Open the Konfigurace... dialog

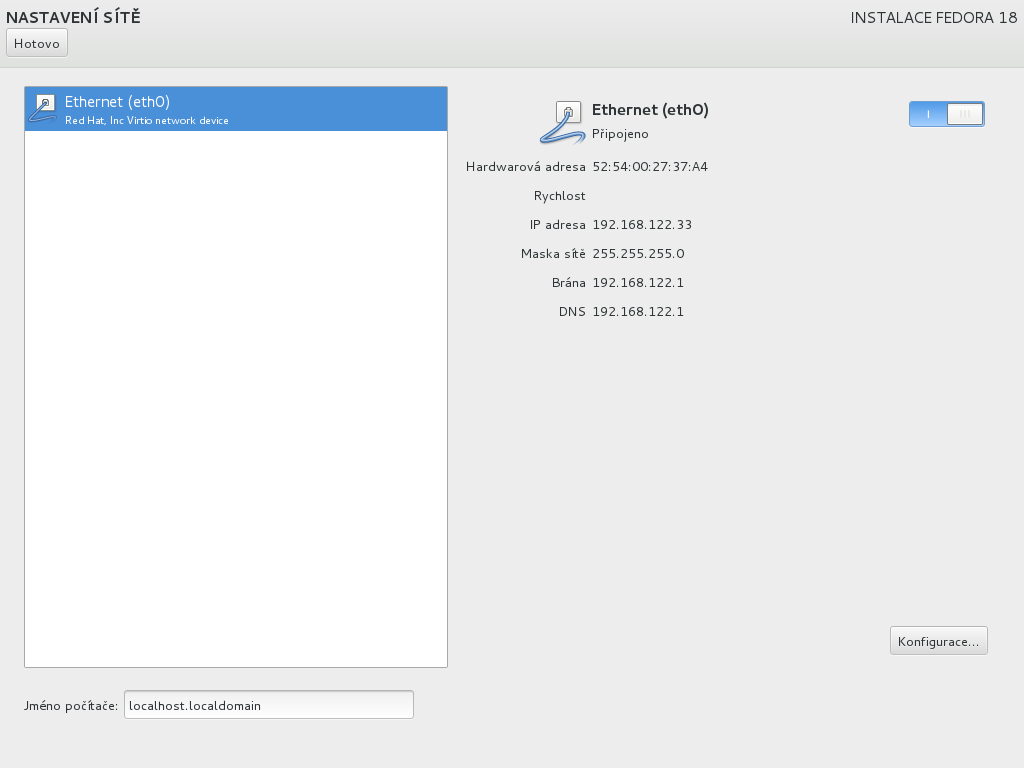[938, 641]
